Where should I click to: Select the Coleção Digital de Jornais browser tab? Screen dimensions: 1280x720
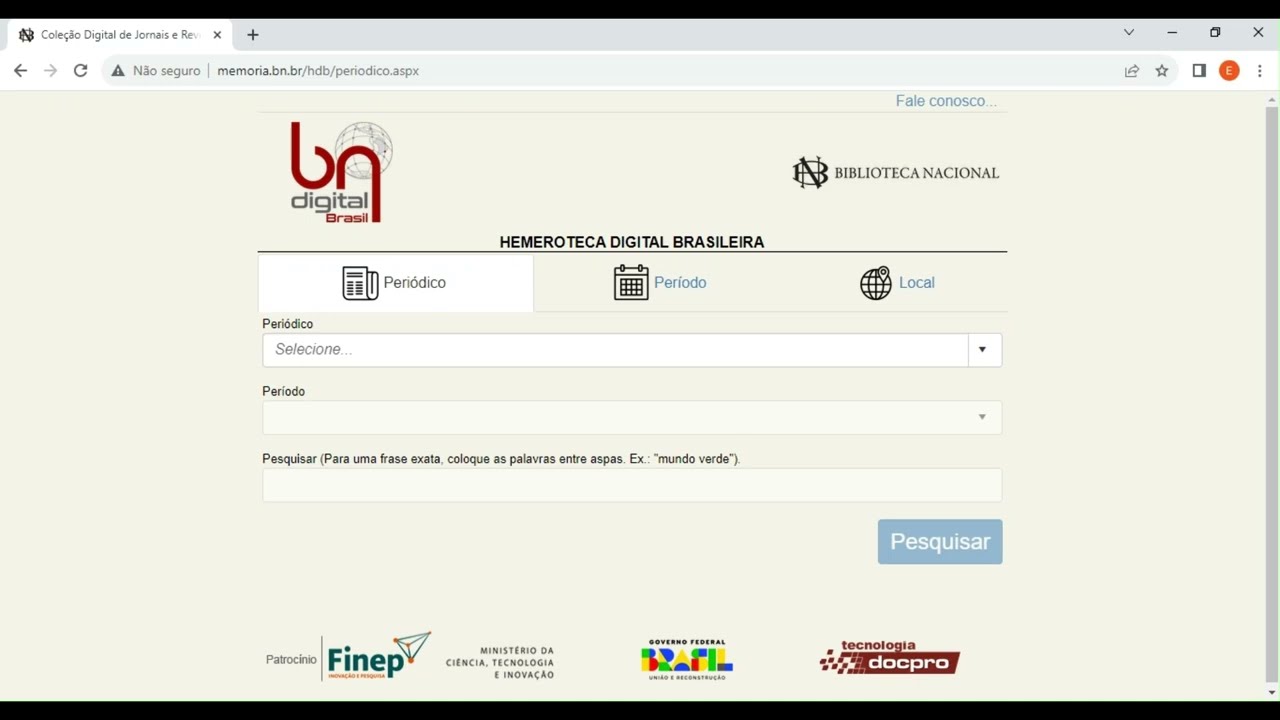(120, 35)
